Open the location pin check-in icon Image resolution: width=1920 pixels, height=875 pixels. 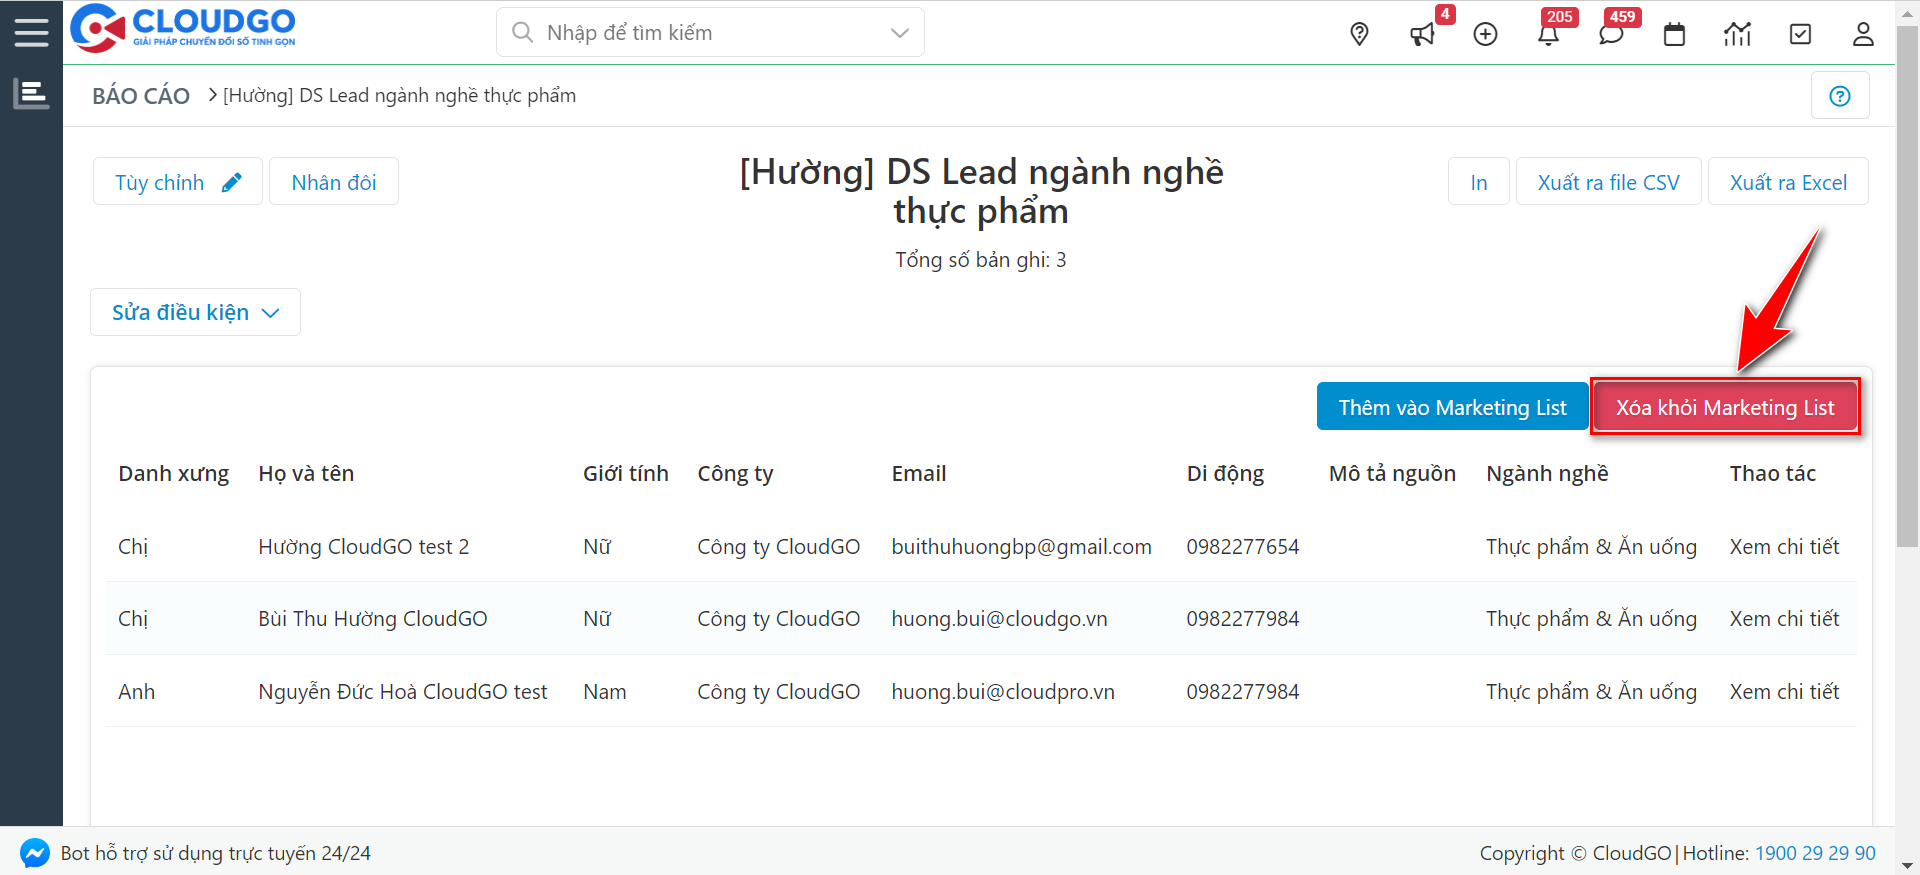(x=1359, y=34)
